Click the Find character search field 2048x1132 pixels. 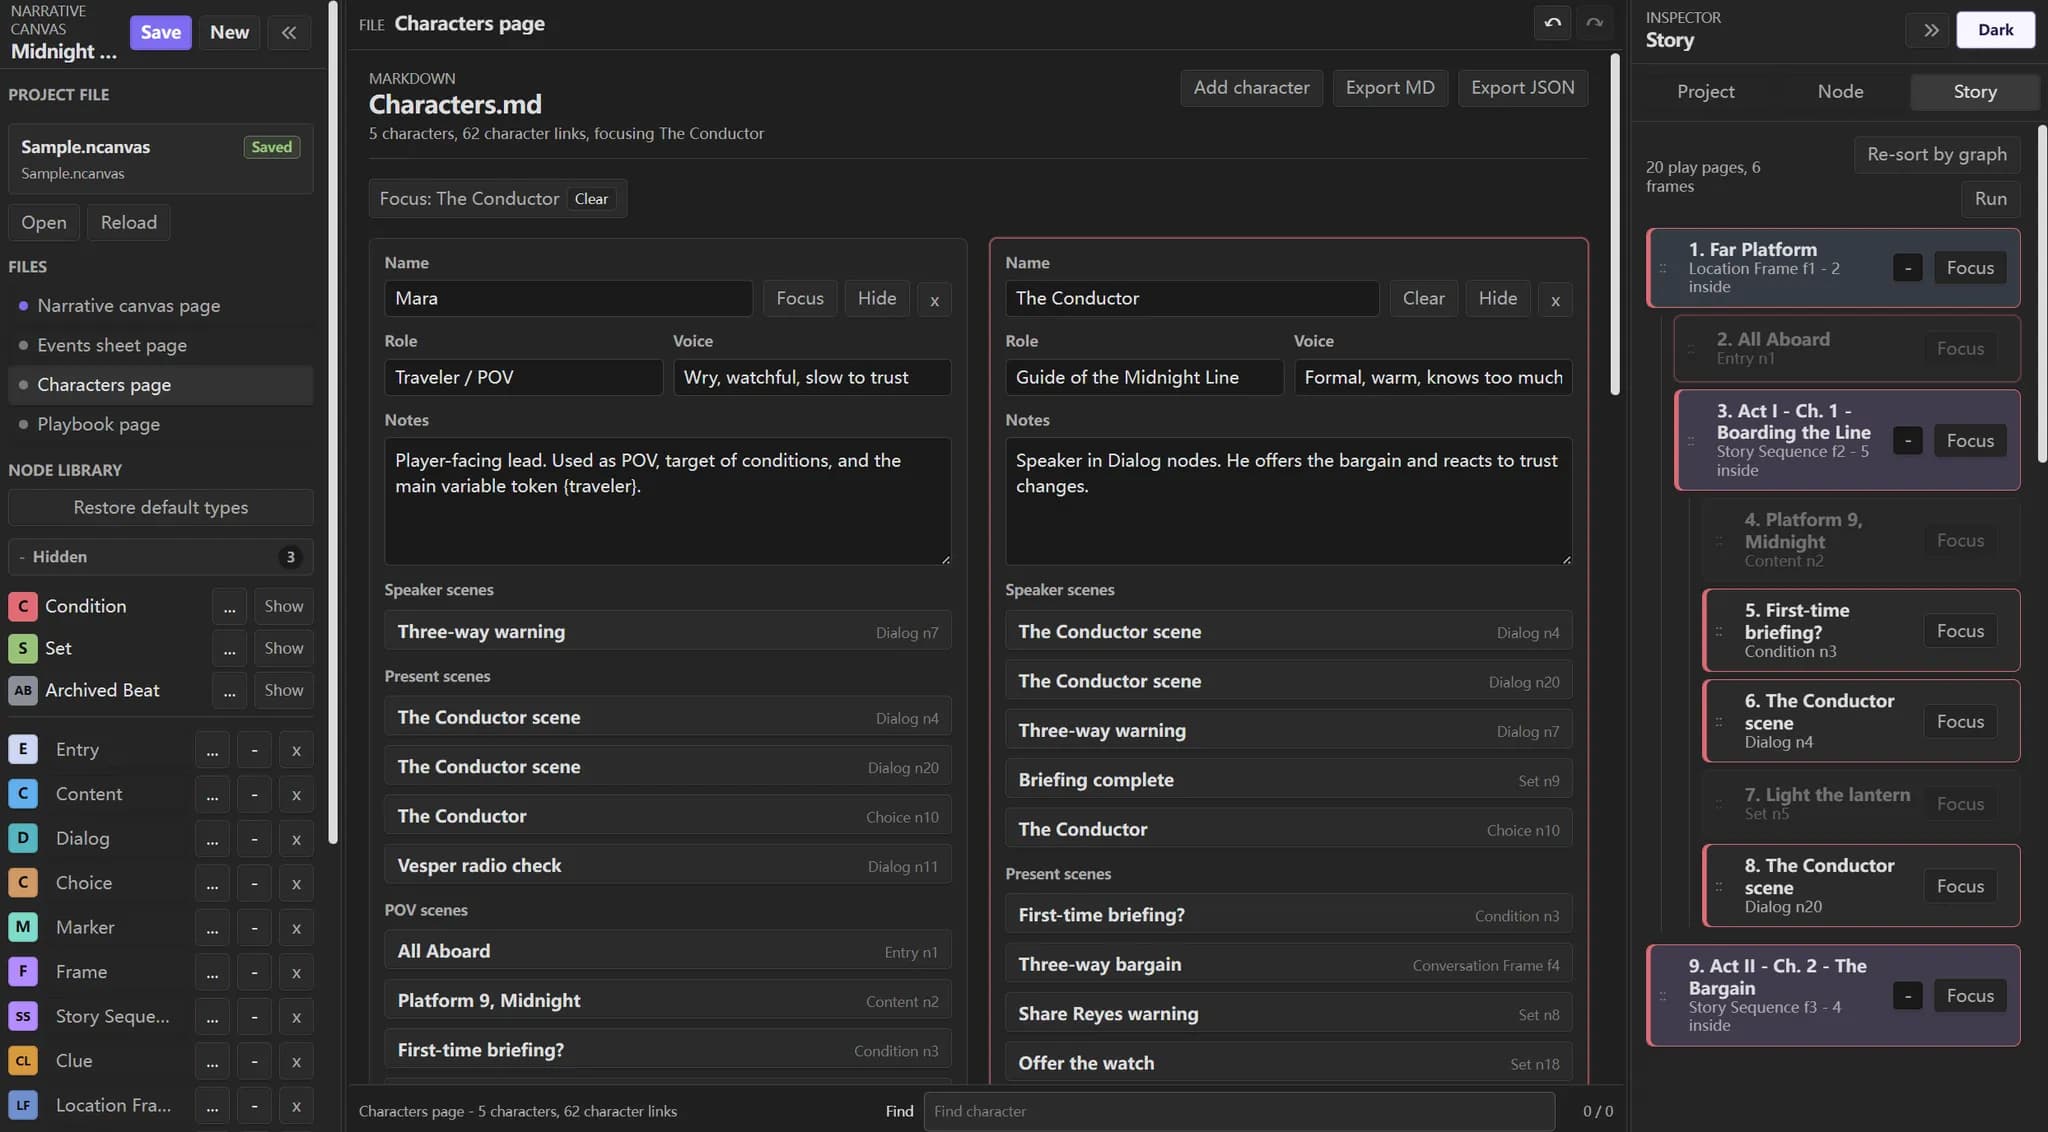[1238, 1111]
